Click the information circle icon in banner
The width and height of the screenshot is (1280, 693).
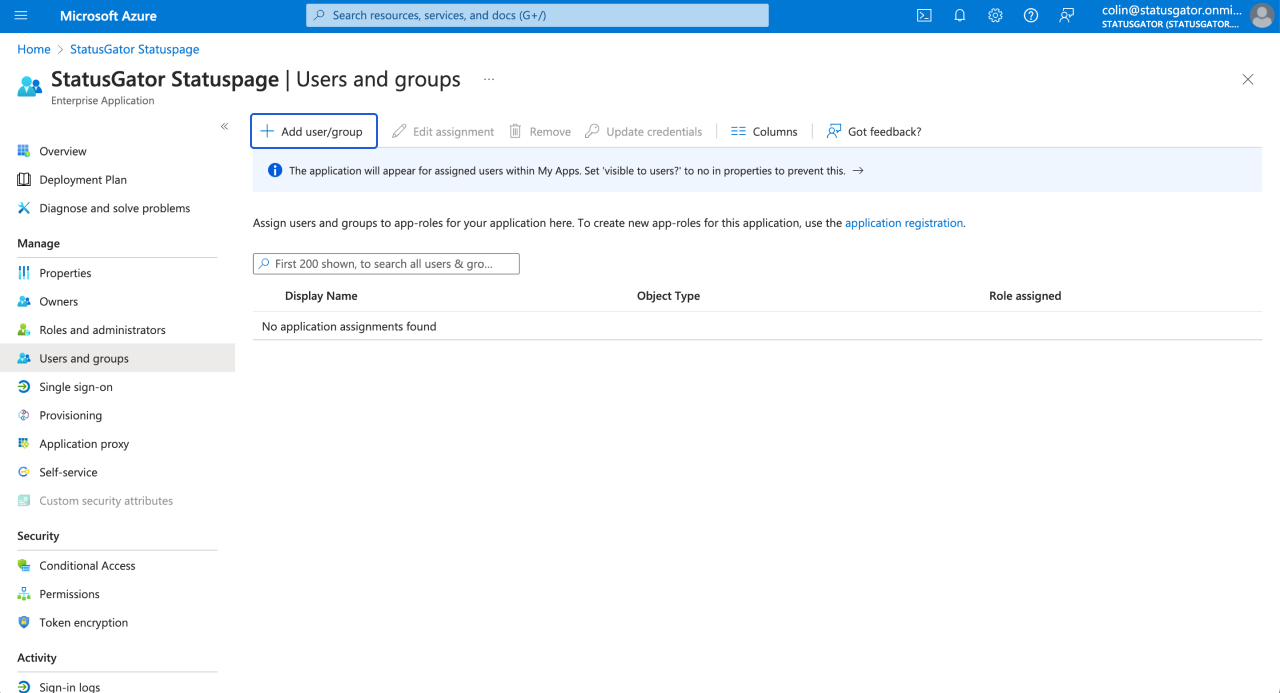275,170
